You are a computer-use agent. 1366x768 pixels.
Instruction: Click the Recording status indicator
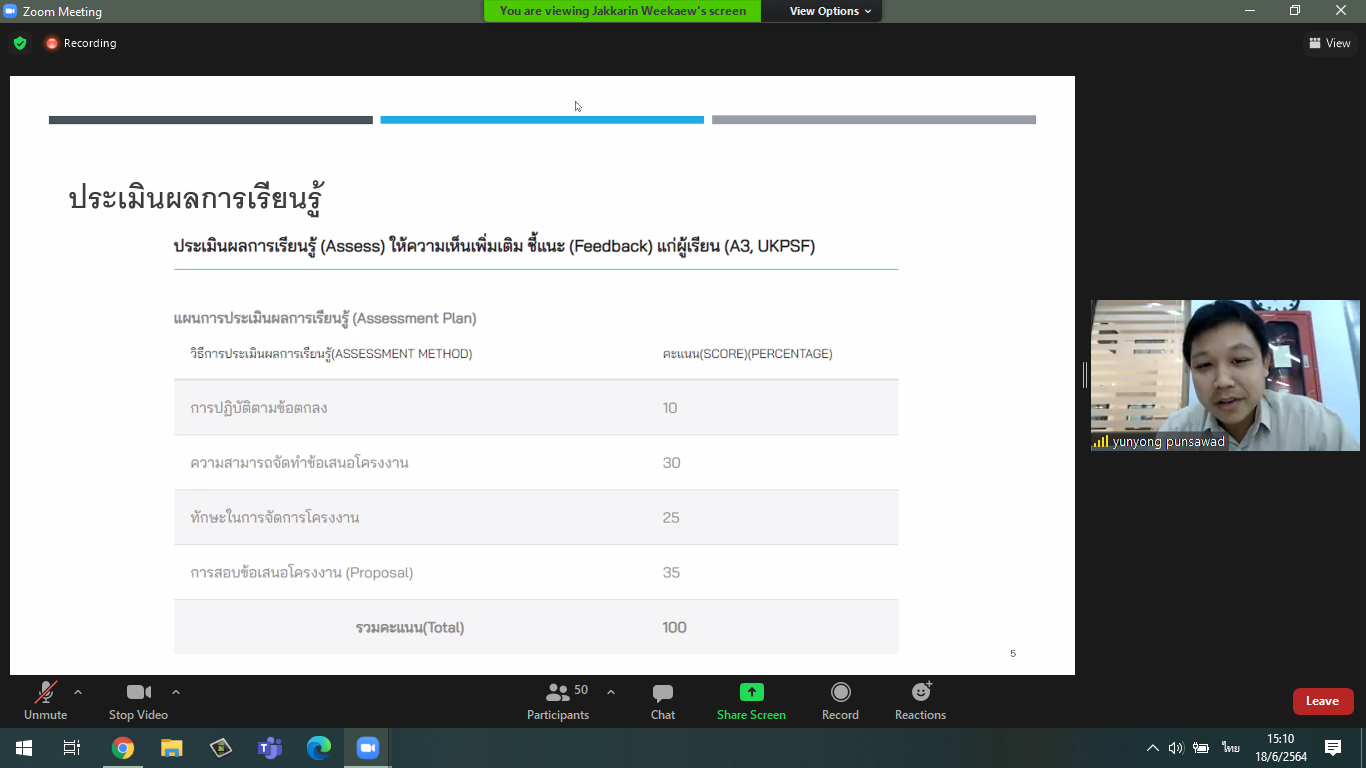[x=81, y=43]
